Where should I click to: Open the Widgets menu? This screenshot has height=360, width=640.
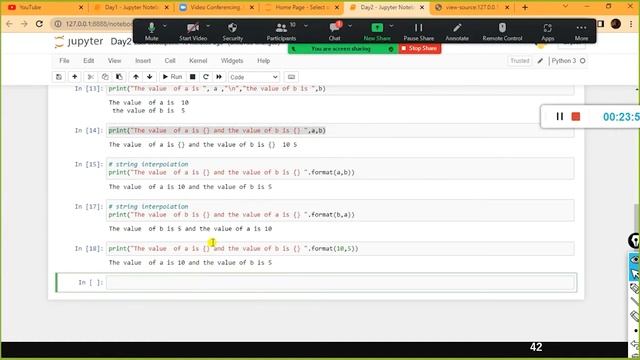click(x=232, y=61)
